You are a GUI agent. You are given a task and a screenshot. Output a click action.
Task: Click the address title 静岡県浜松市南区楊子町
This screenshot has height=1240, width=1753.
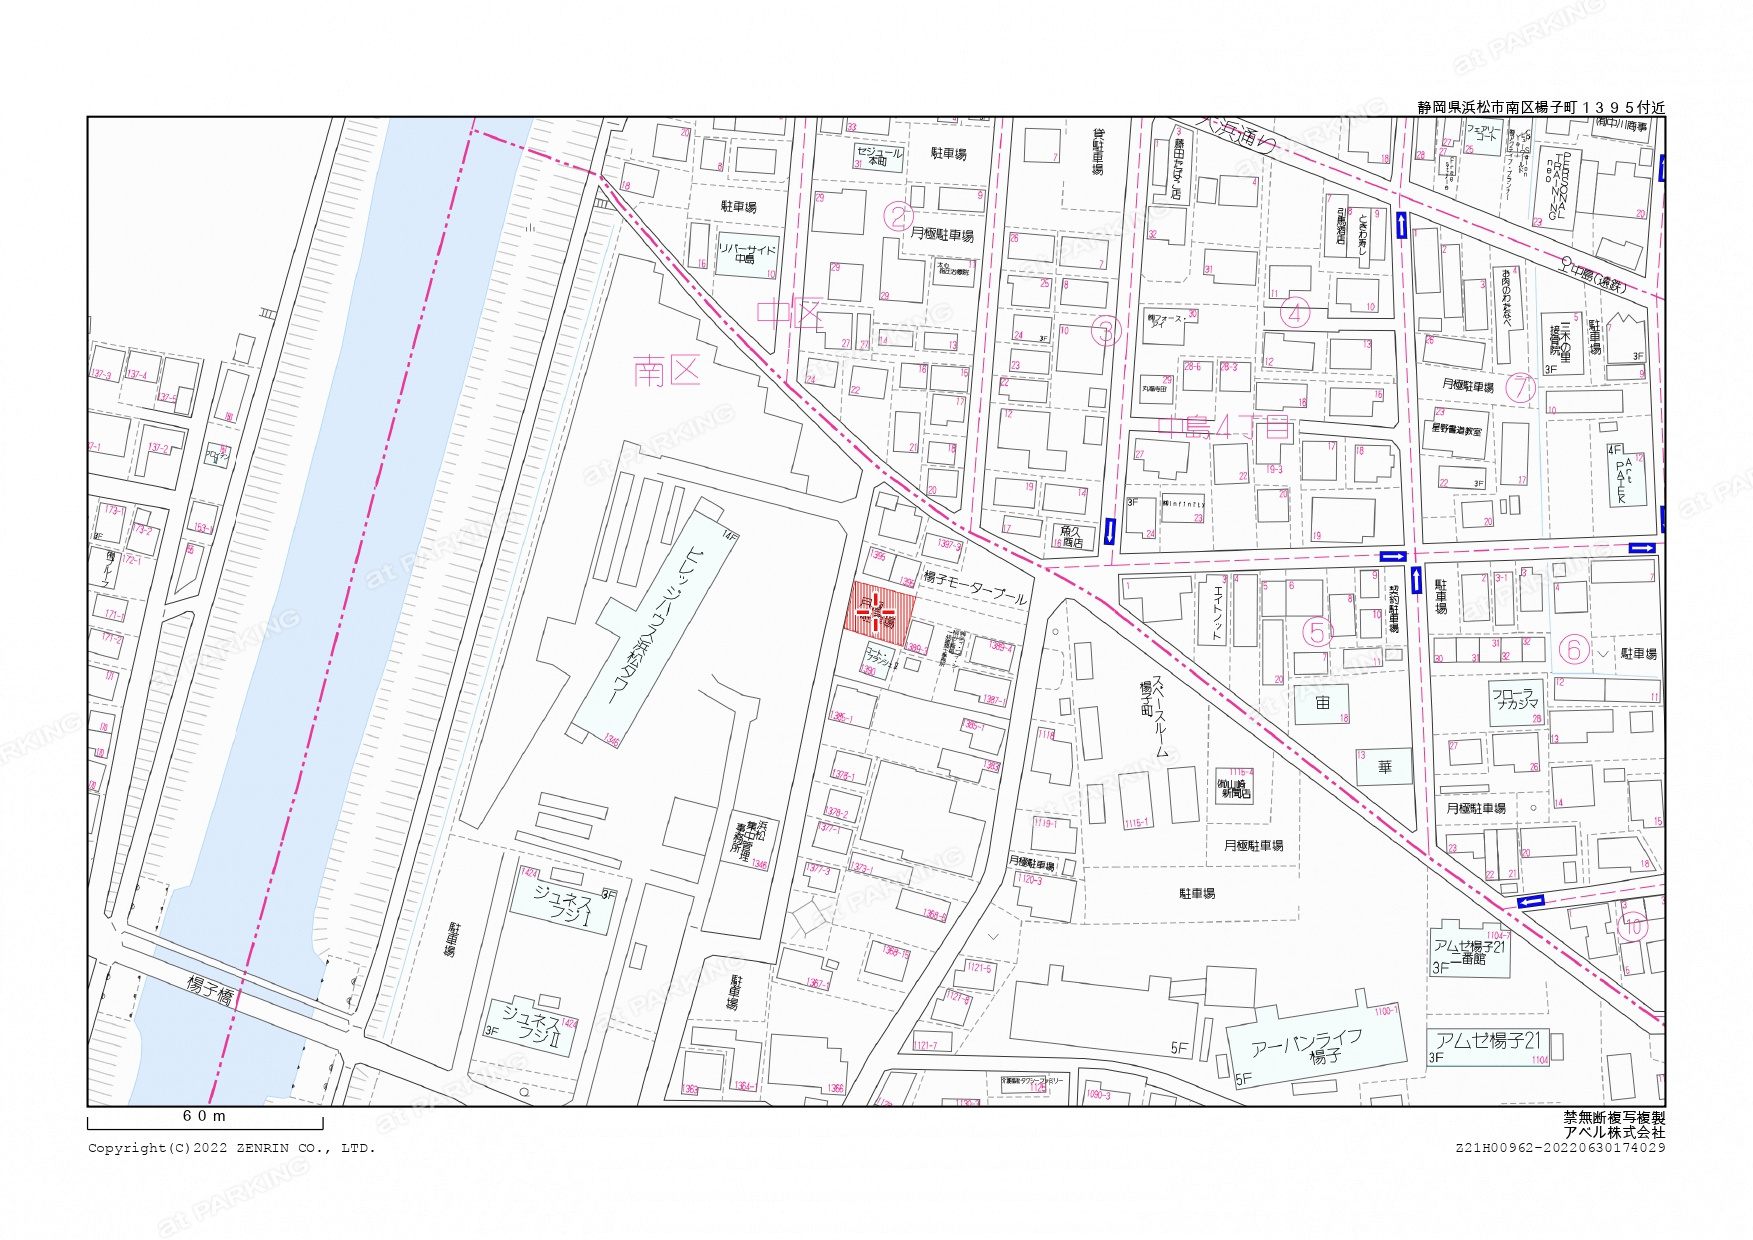(x=1540, y=107)
